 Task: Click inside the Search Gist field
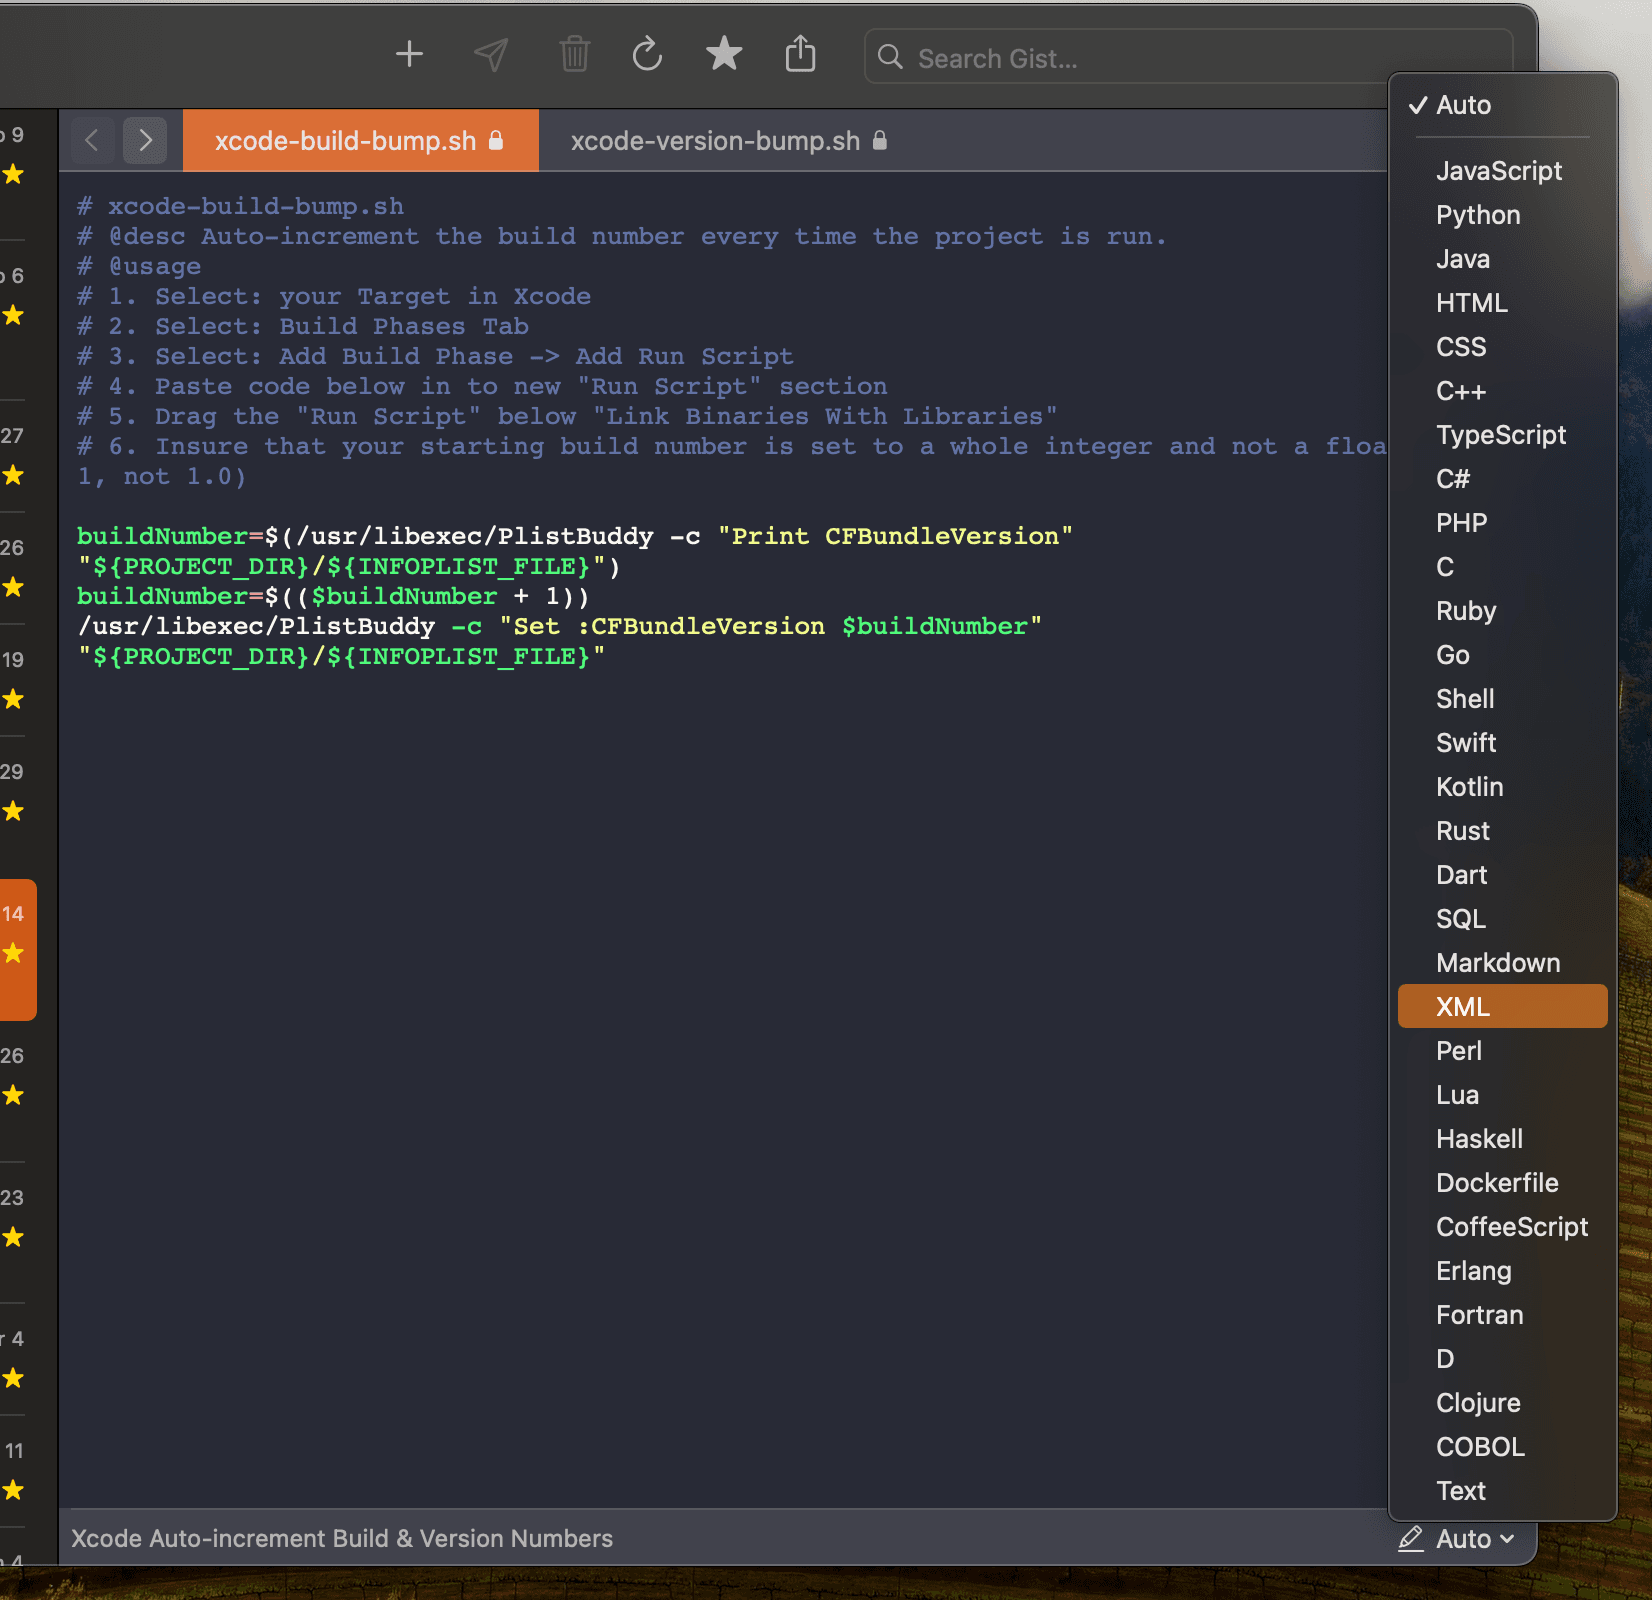tap(1188, 58)
